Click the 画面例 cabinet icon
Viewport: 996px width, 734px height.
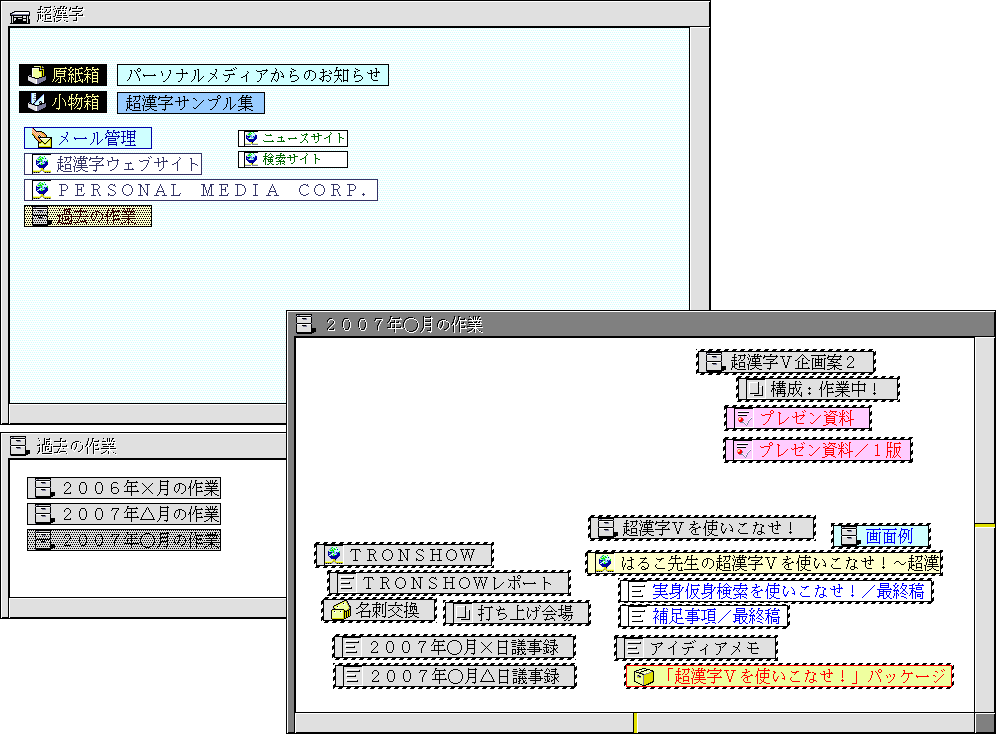point(849,536)
